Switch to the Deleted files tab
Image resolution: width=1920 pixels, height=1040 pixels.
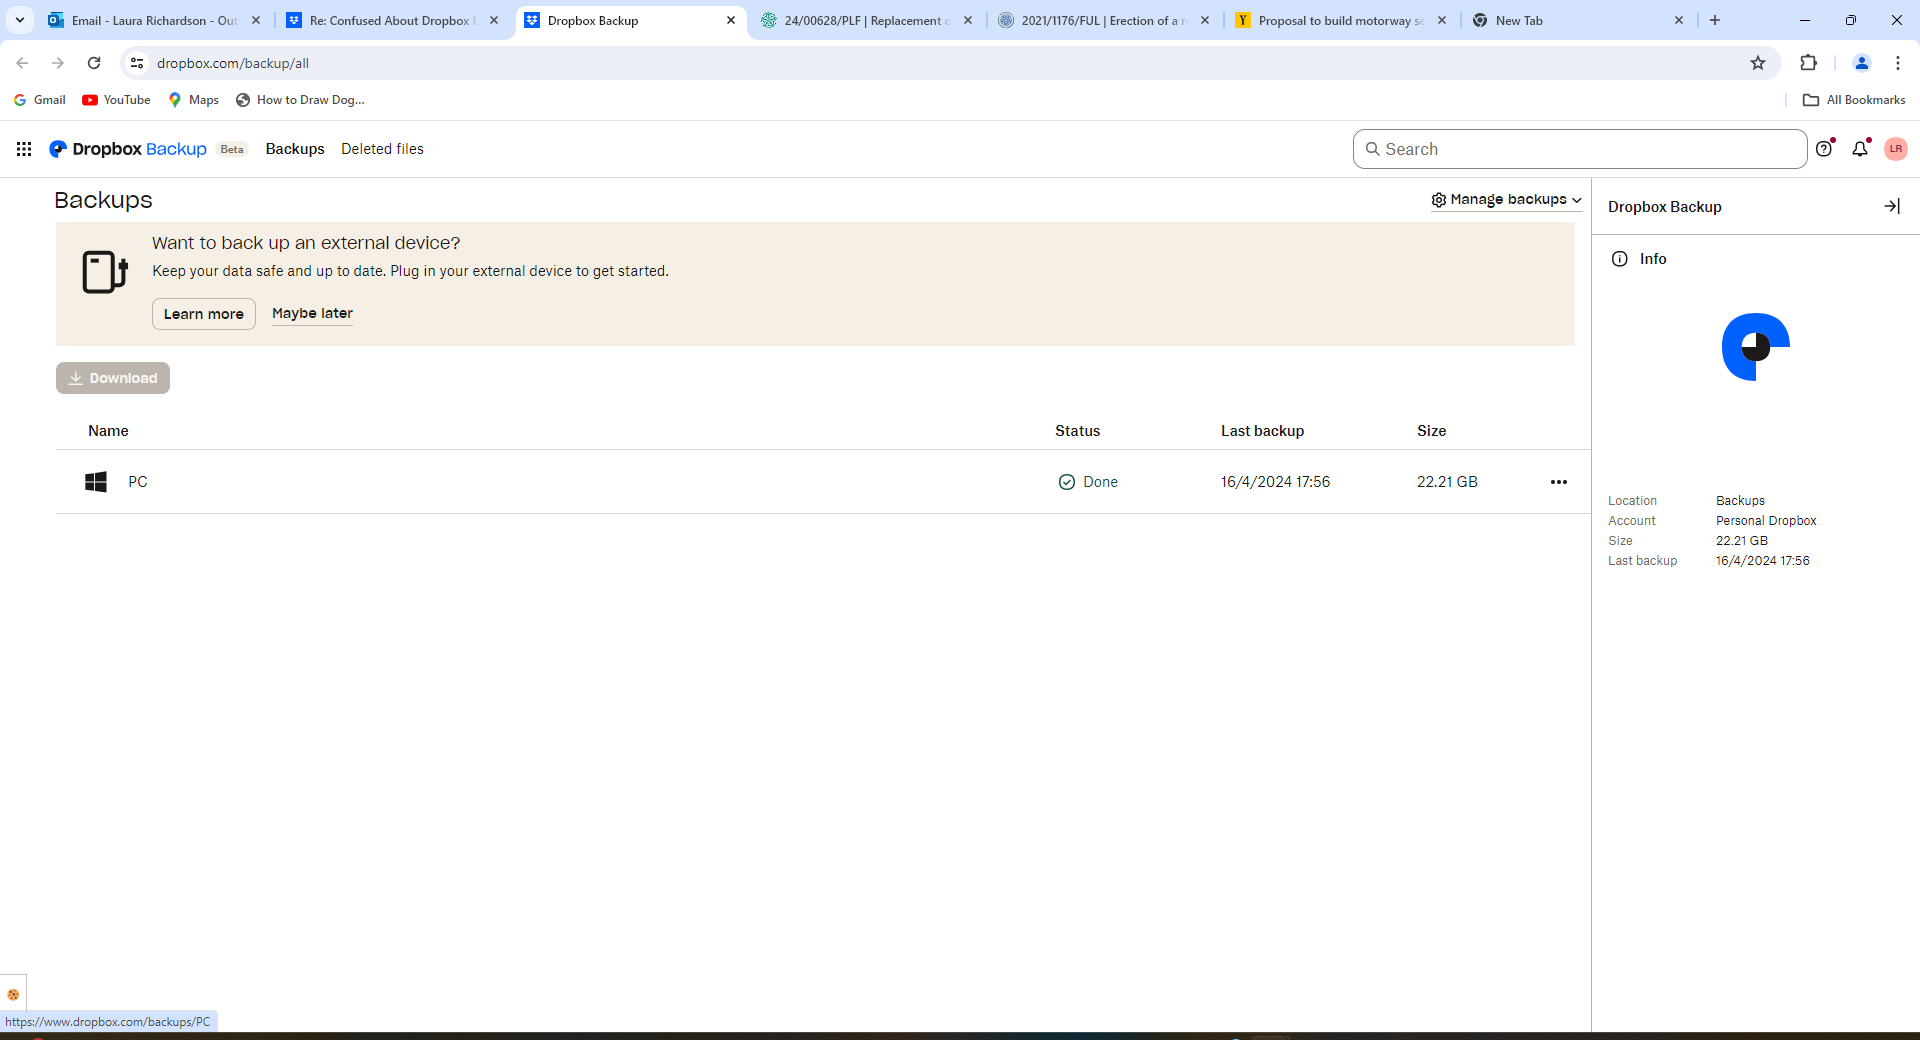(x=382, y=149)
